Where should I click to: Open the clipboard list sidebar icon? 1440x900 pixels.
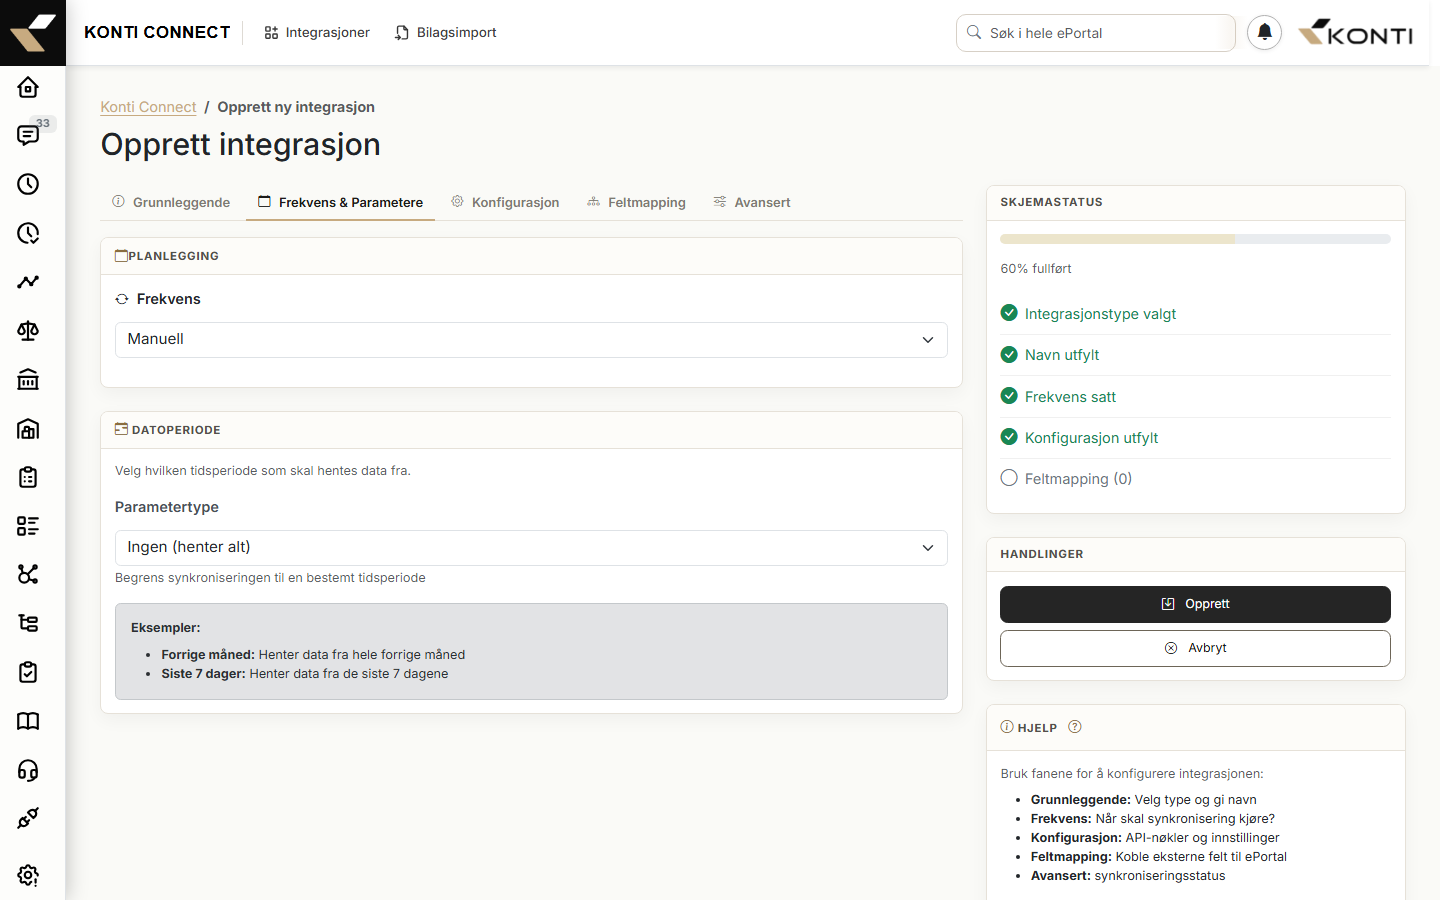point(28,477)
